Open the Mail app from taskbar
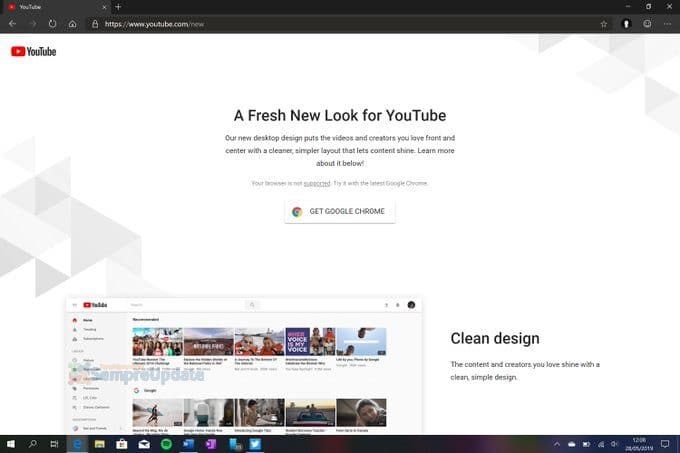 point(144,444)
